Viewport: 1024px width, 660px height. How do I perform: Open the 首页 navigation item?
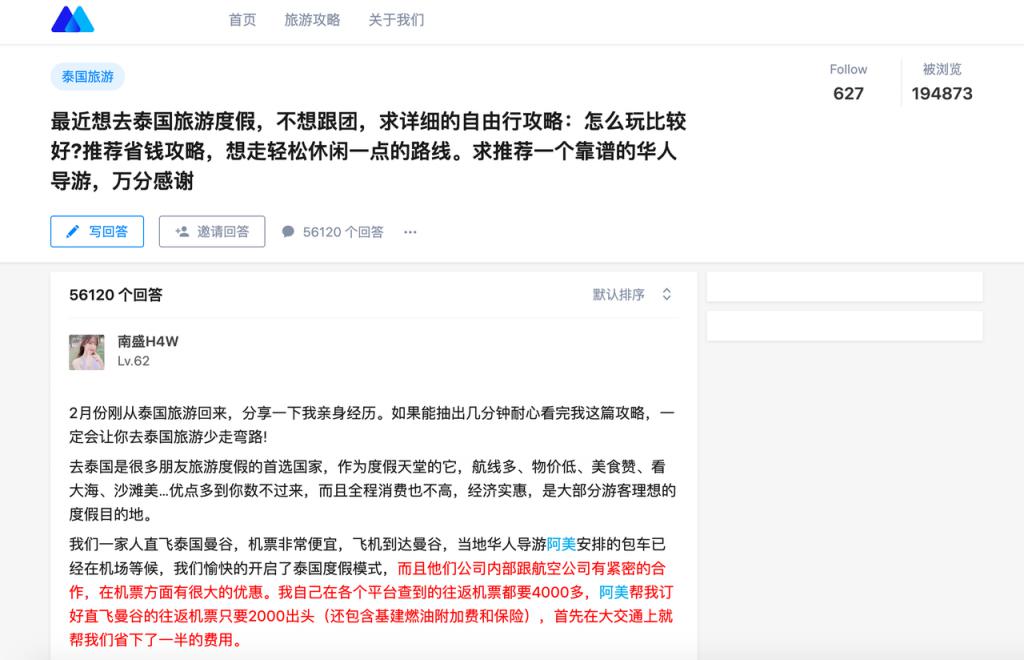242,20
